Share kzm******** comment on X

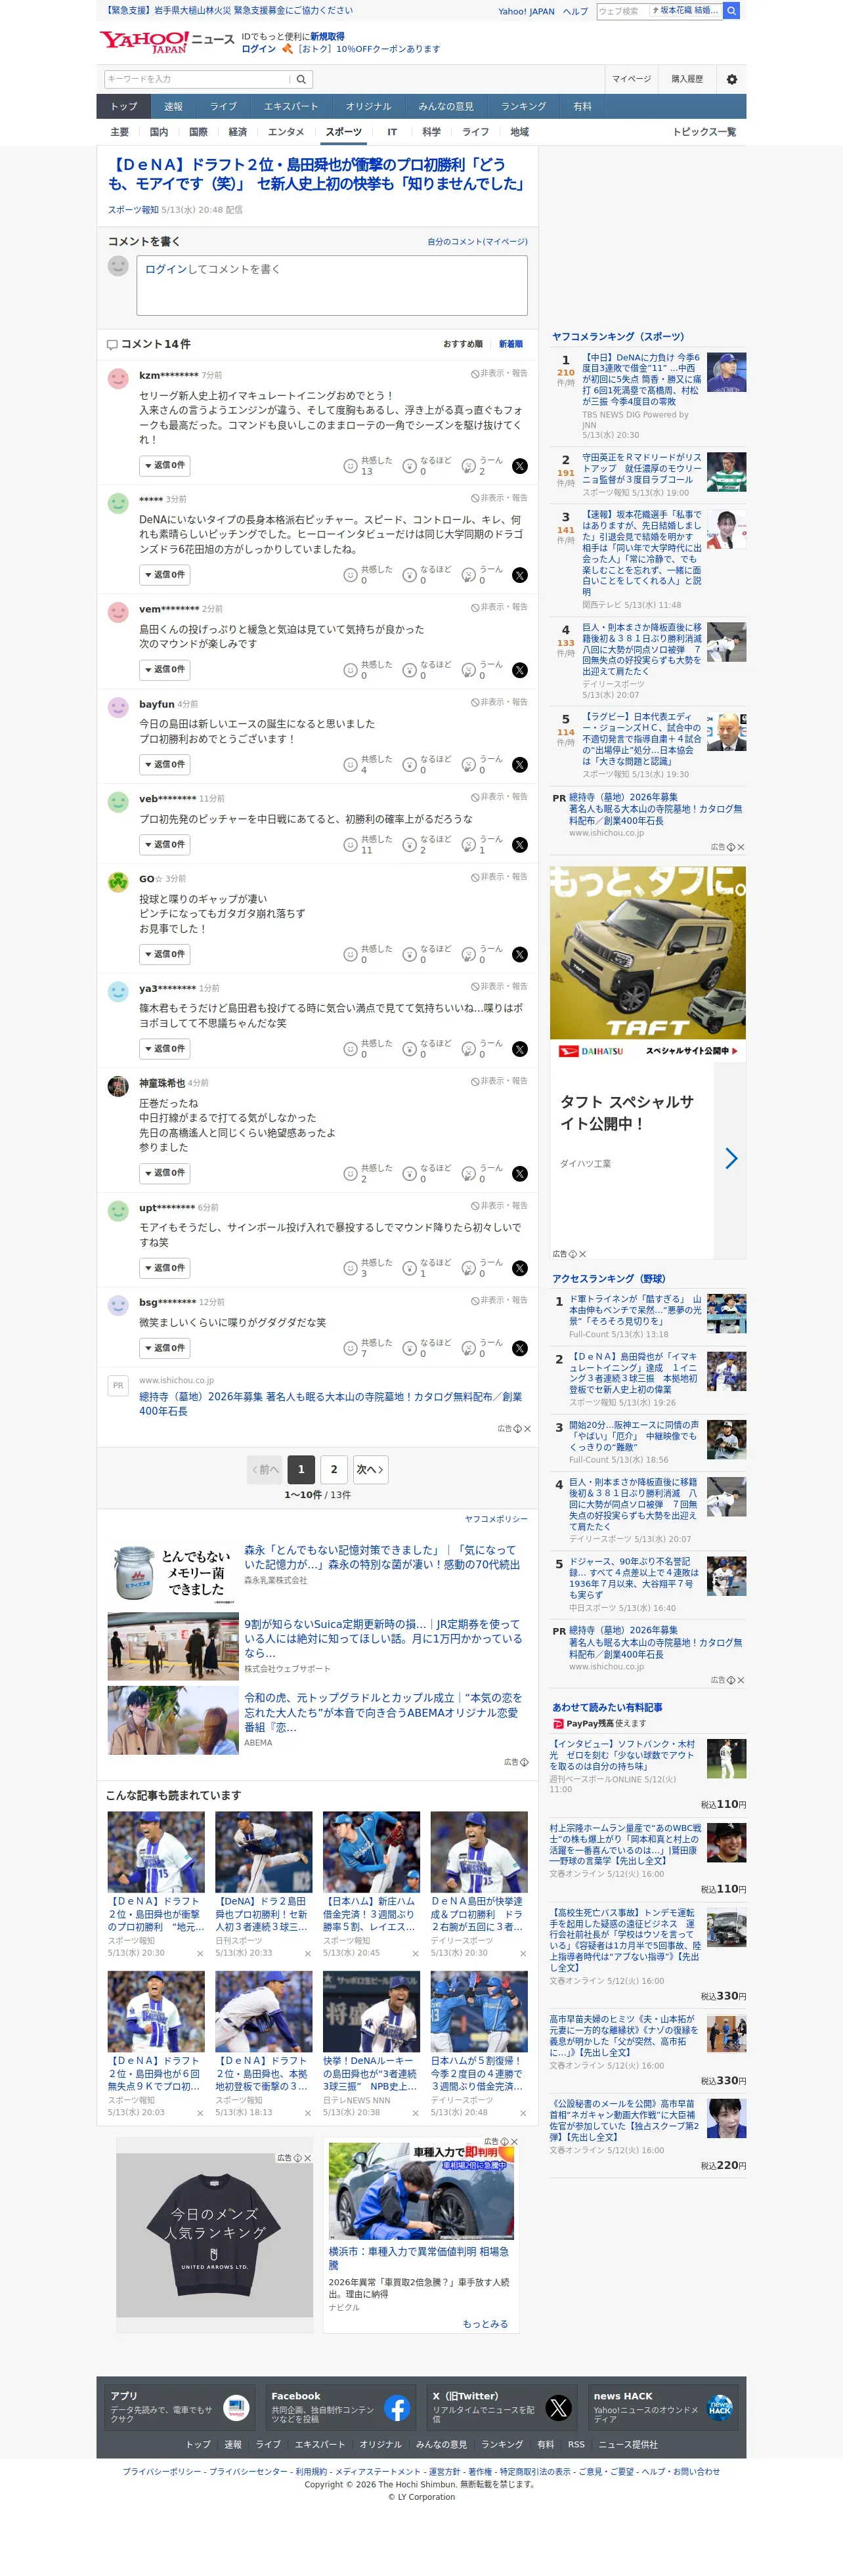(520, 466)
